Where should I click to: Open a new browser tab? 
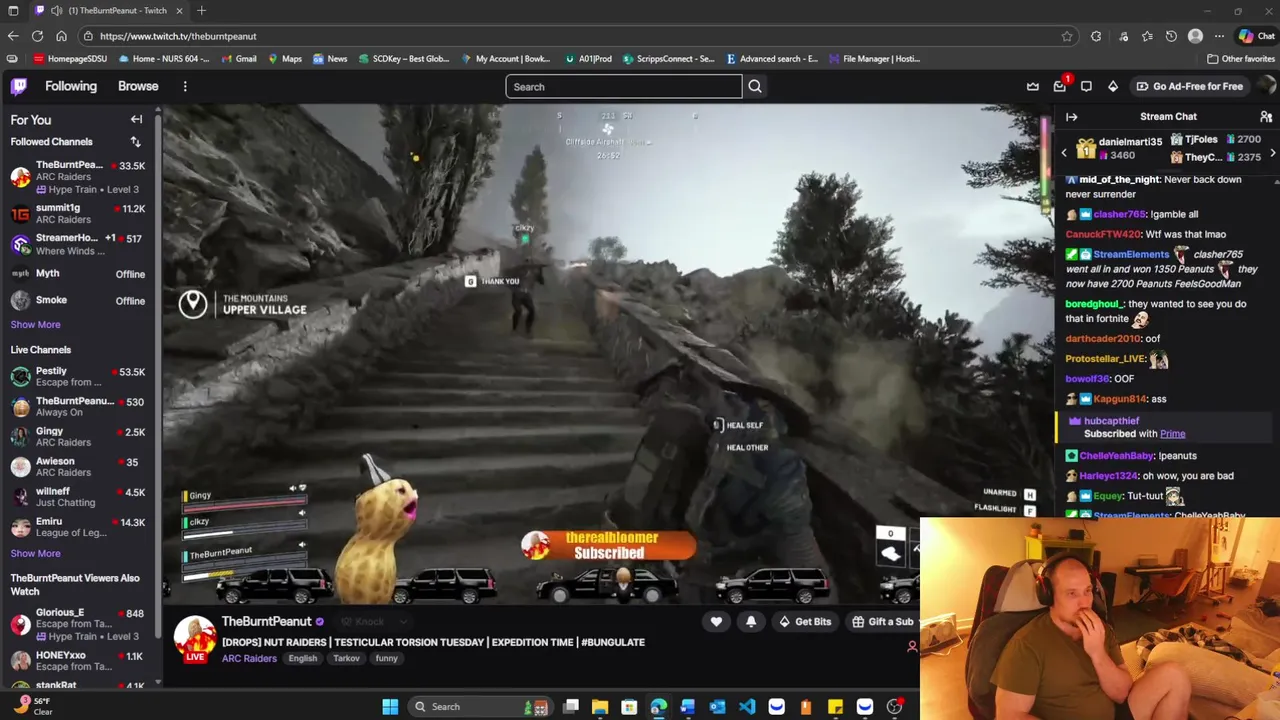tap(201, 10)
